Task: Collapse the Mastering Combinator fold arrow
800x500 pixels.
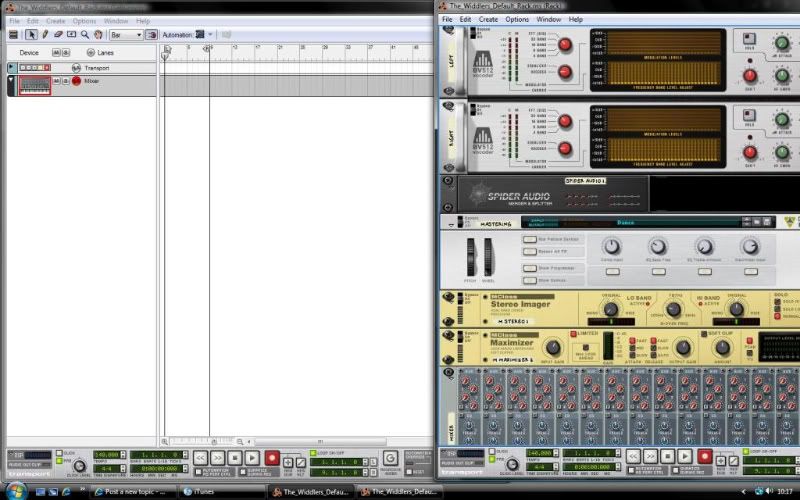Action: [451, 224]
